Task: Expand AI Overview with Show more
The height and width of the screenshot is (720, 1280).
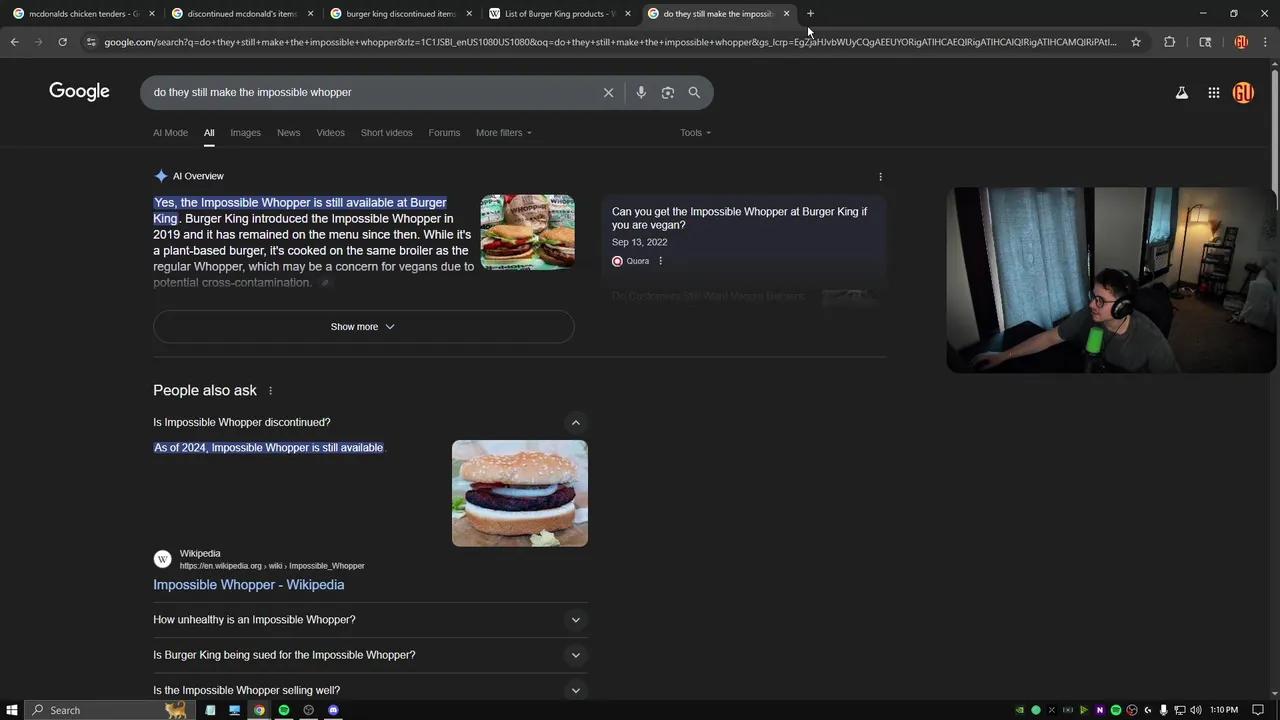Action: pos(363,327)
